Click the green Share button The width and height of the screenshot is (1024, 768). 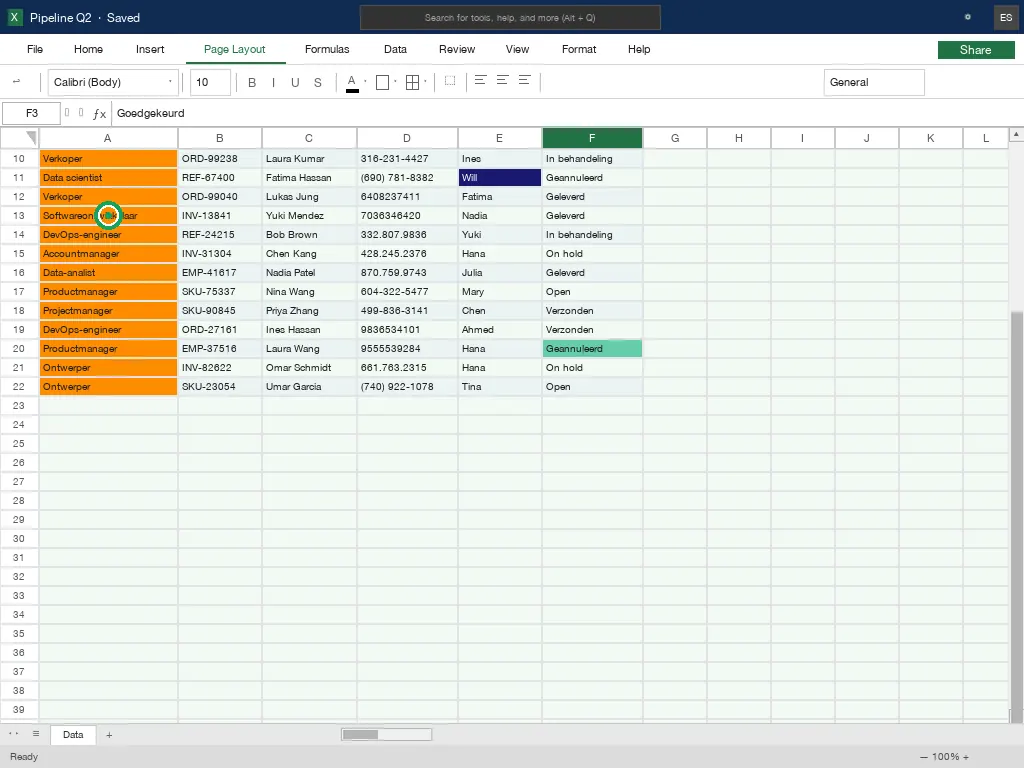click(976, 50)
